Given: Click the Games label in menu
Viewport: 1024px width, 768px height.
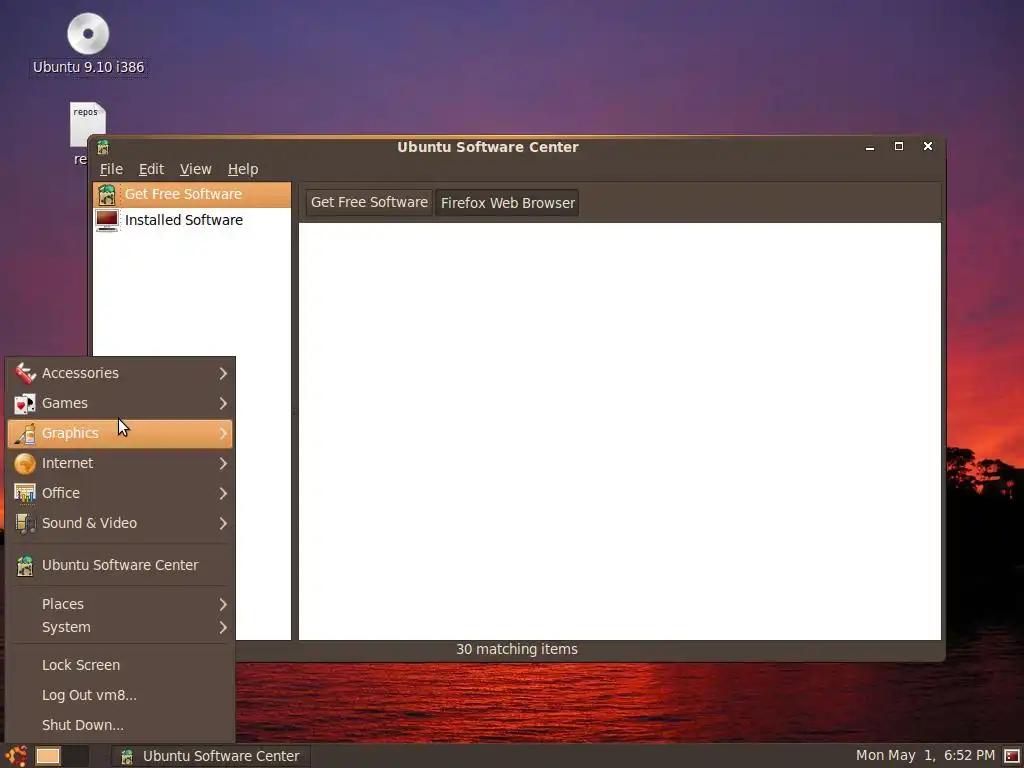Looking at the screenshot, I should tap(65, 403).
